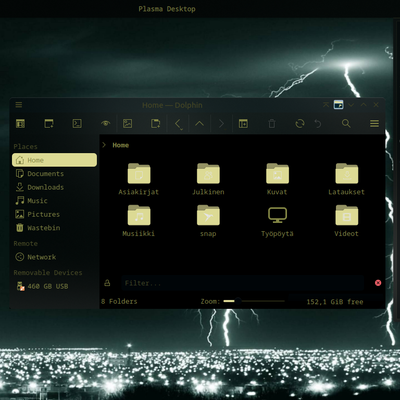Expand the breadcrumb chevron before Home
The image size is (400, 400).
104,145
